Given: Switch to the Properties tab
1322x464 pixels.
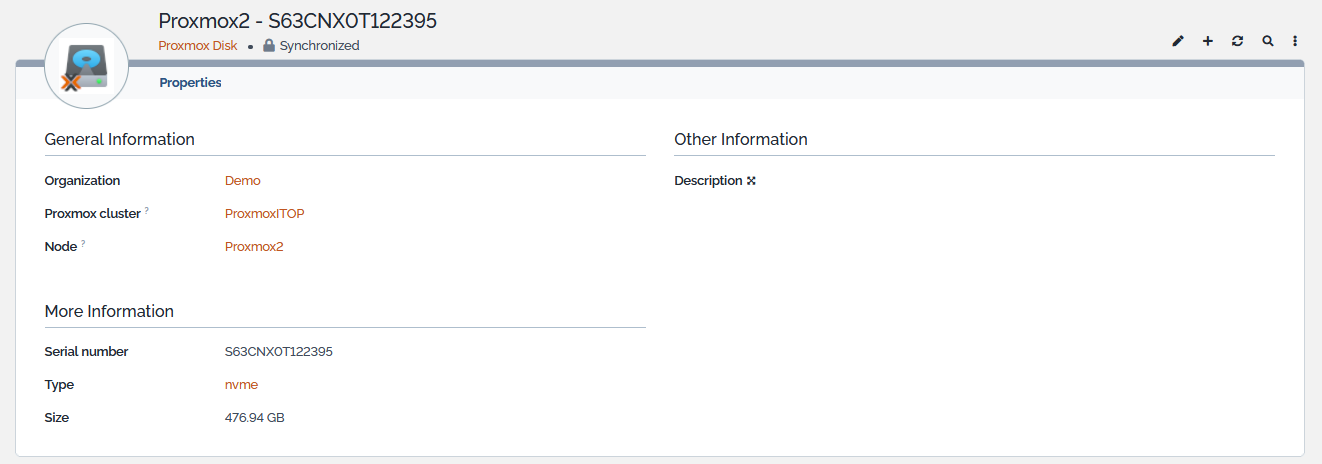Looking at the screenshot, I should click(190, 83).
